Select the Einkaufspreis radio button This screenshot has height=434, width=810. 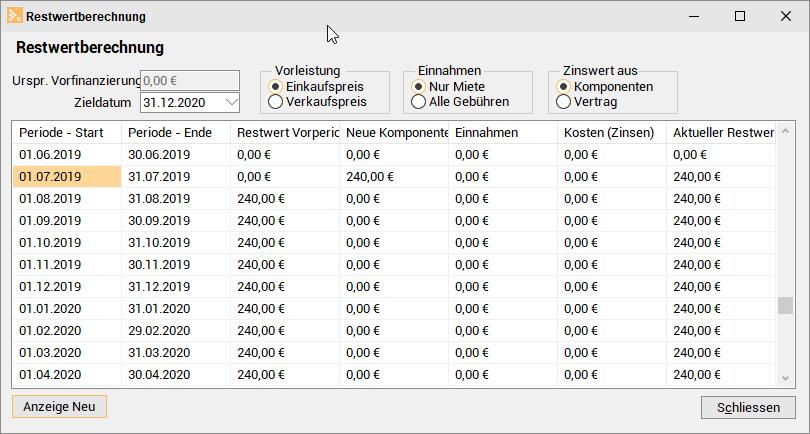pos(277,86)
